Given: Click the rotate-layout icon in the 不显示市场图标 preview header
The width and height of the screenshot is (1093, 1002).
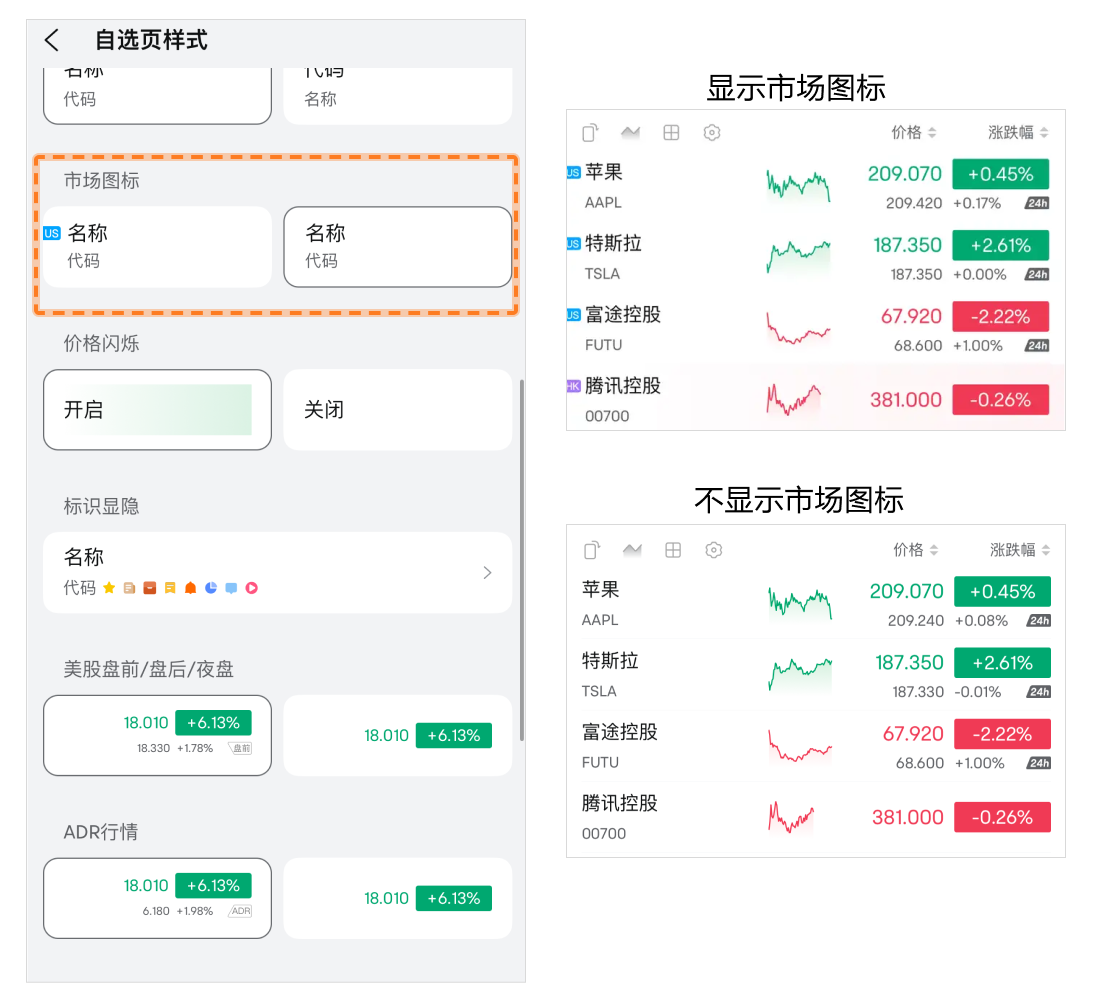Looking at the screenshot, I should pos(592,550).
